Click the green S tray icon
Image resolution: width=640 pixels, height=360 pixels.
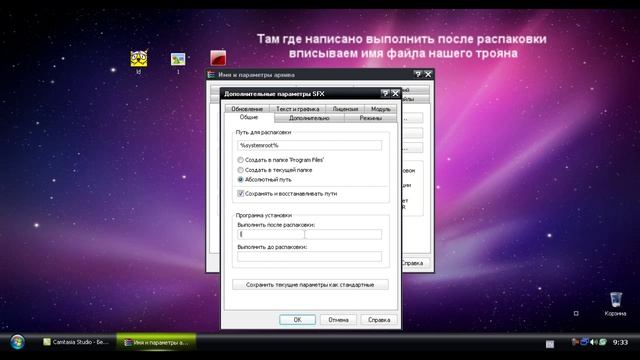[x=603, y=342]
